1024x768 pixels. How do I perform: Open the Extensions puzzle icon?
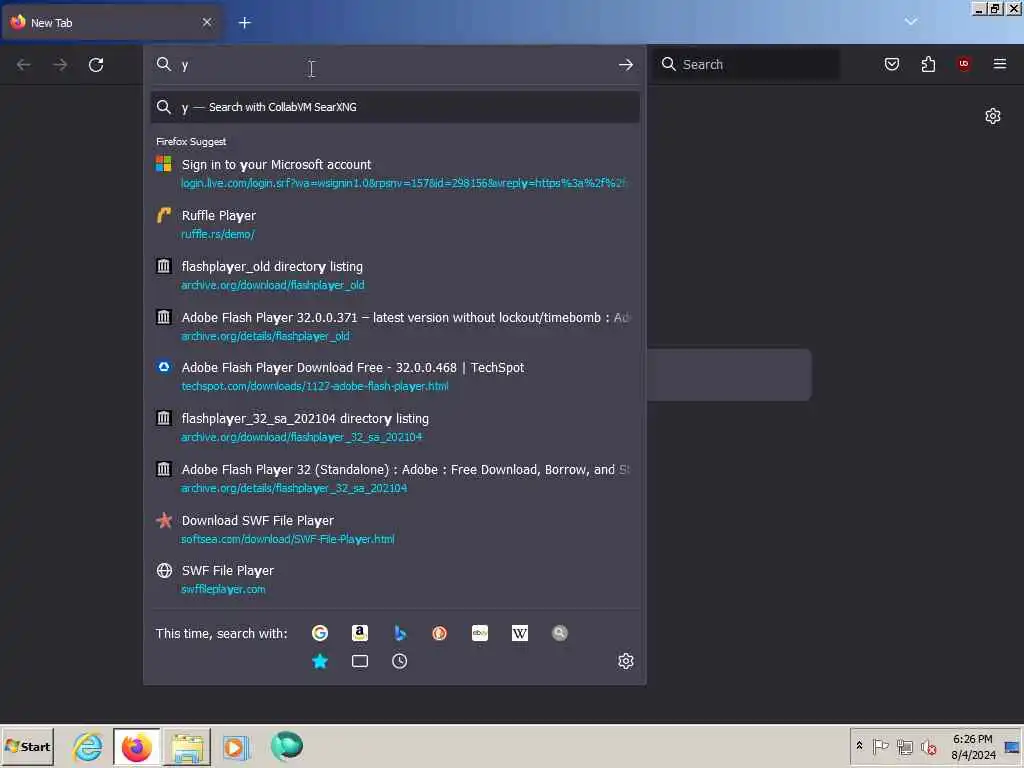(928, 64)
